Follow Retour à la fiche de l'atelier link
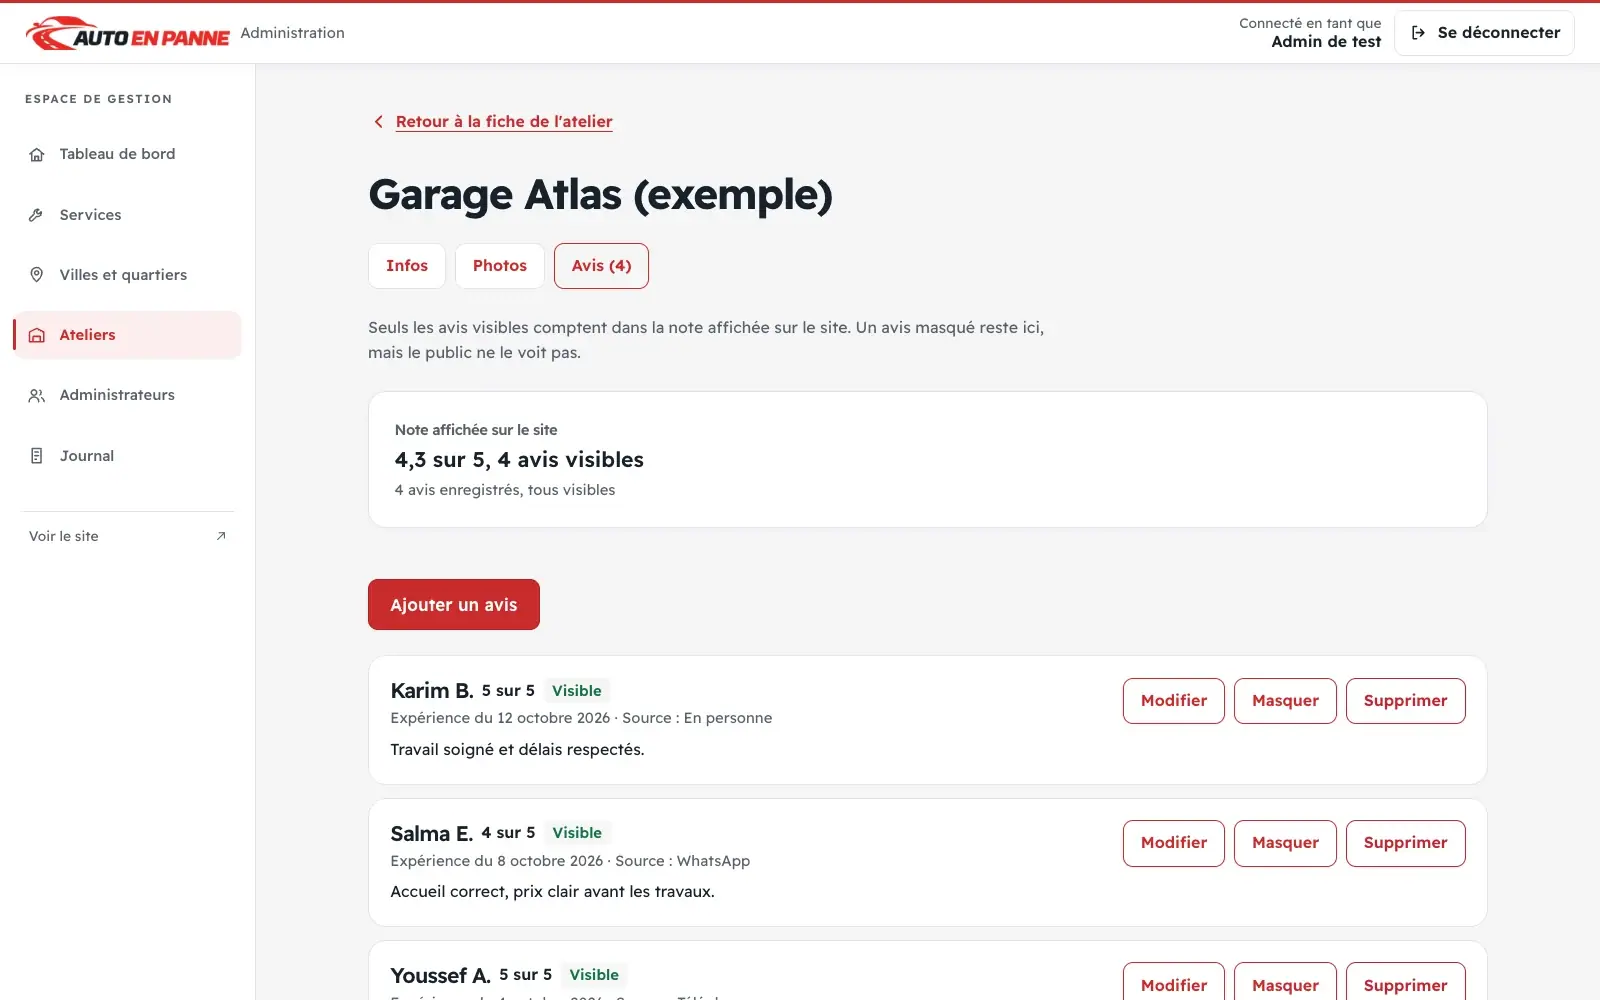Screen dimensions: 1600x1000 [504, 122]
